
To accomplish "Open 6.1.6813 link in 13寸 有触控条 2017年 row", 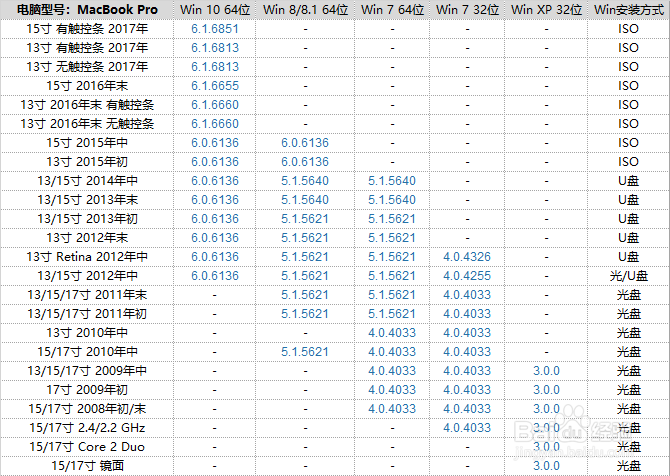I will click(x=215, y=48).
